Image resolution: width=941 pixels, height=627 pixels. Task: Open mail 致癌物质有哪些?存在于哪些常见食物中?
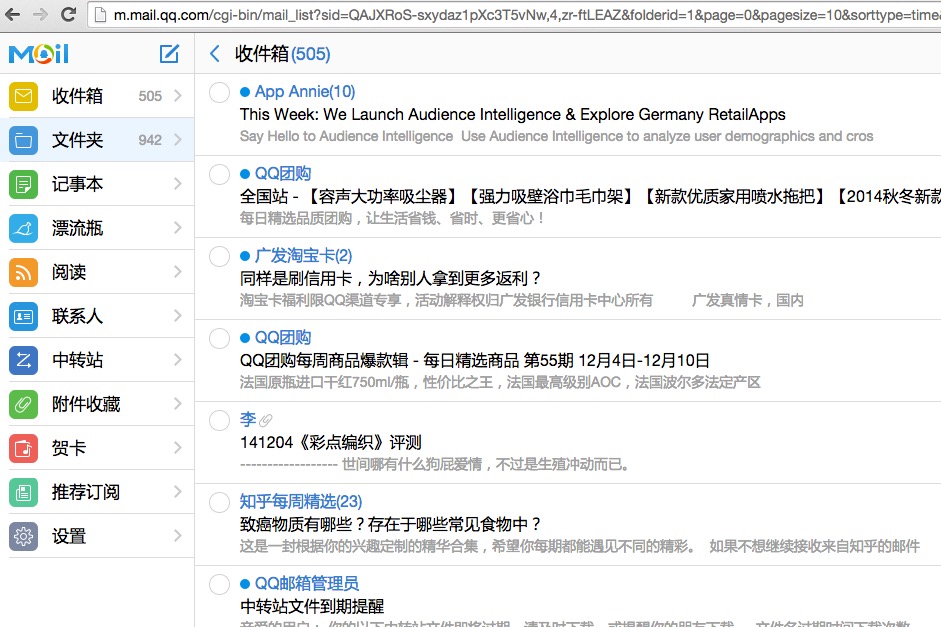pos(391,524)
